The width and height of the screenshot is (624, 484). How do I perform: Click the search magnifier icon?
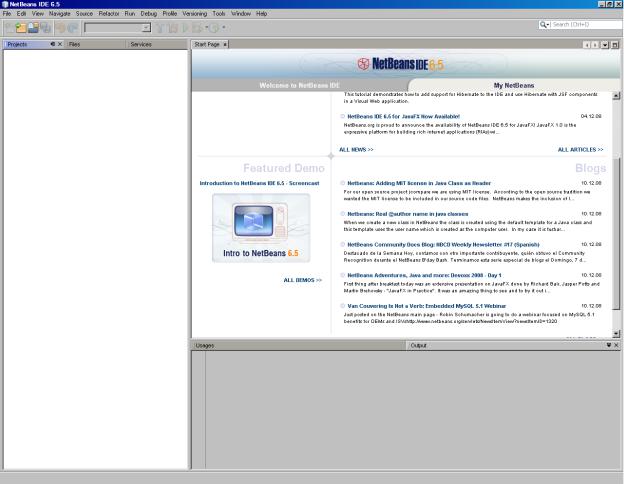[542, 25]
